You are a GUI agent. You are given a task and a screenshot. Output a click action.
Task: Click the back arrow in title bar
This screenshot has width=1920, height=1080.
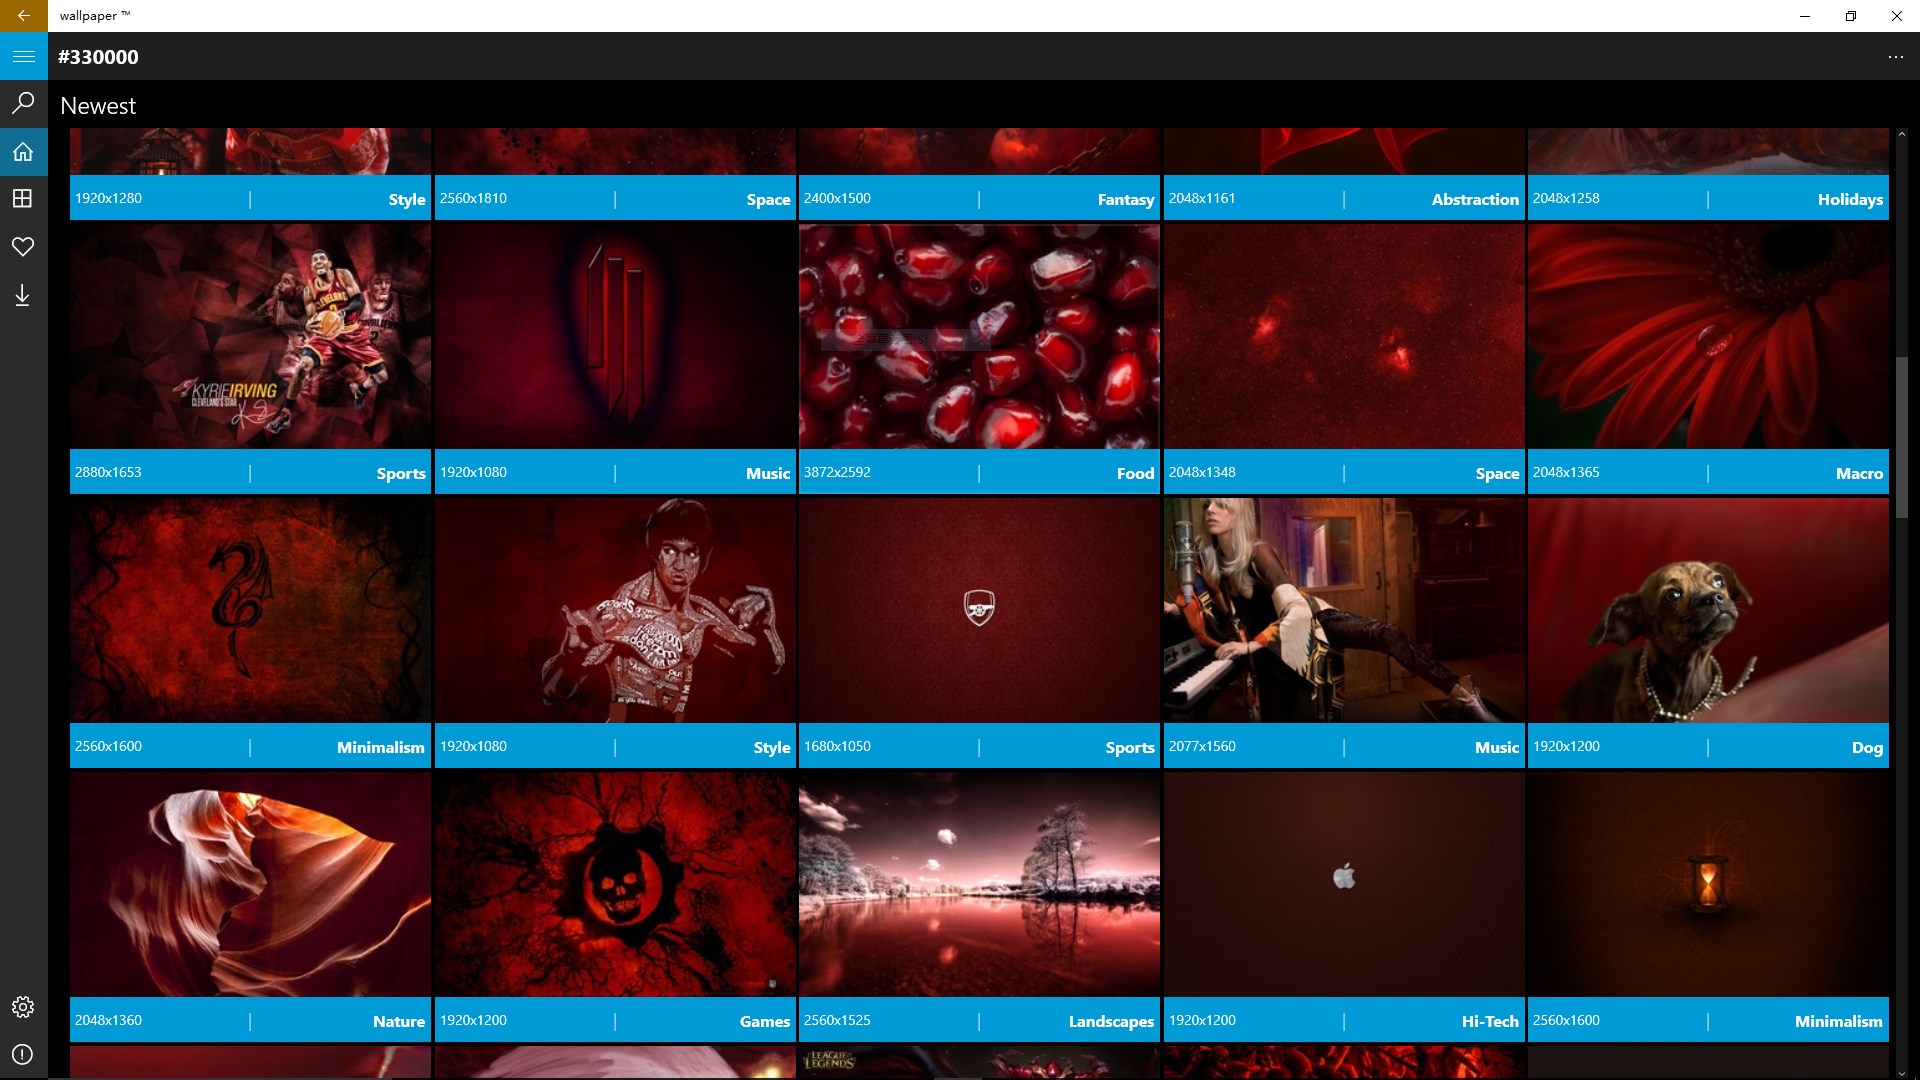click(23, 16)
